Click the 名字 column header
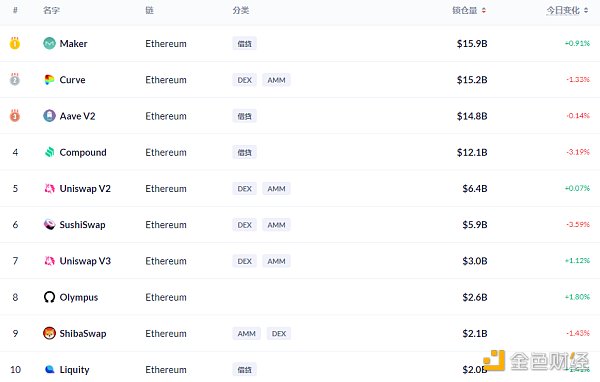This screenshot has width=600, height=382. coord(51,10)
